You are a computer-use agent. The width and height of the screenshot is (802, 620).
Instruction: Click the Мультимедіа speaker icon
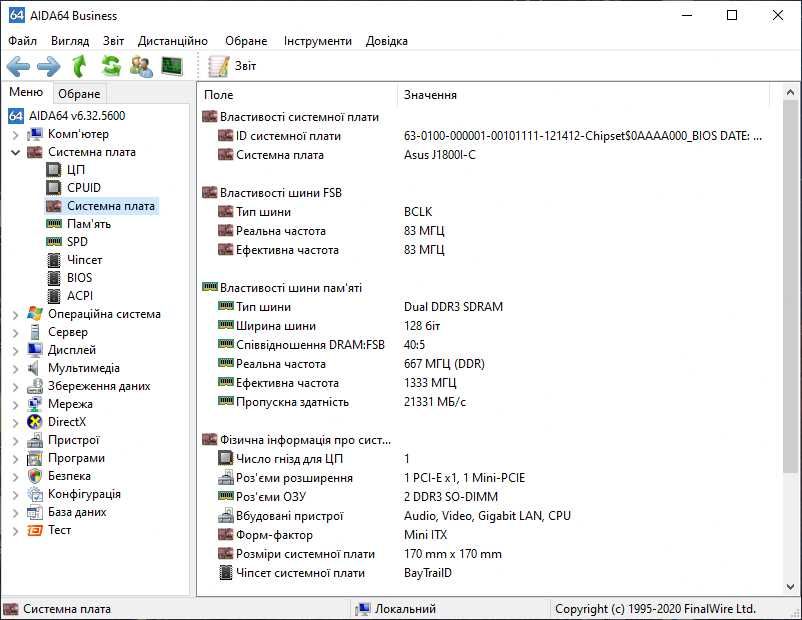(34, 368)
